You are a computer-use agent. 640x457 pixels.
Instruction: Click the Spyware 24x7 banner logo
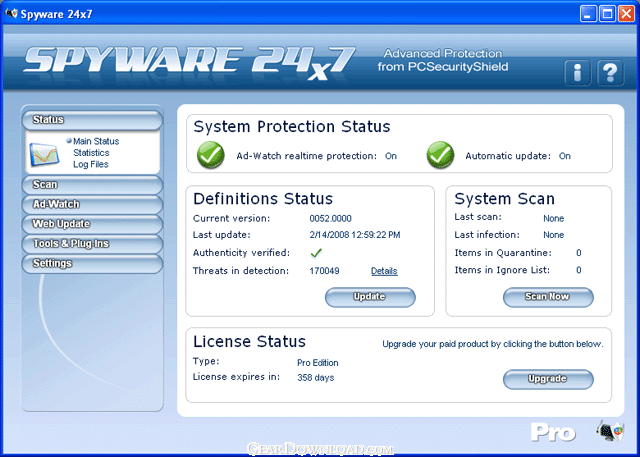pyautogui.click(x=189, y=63)
